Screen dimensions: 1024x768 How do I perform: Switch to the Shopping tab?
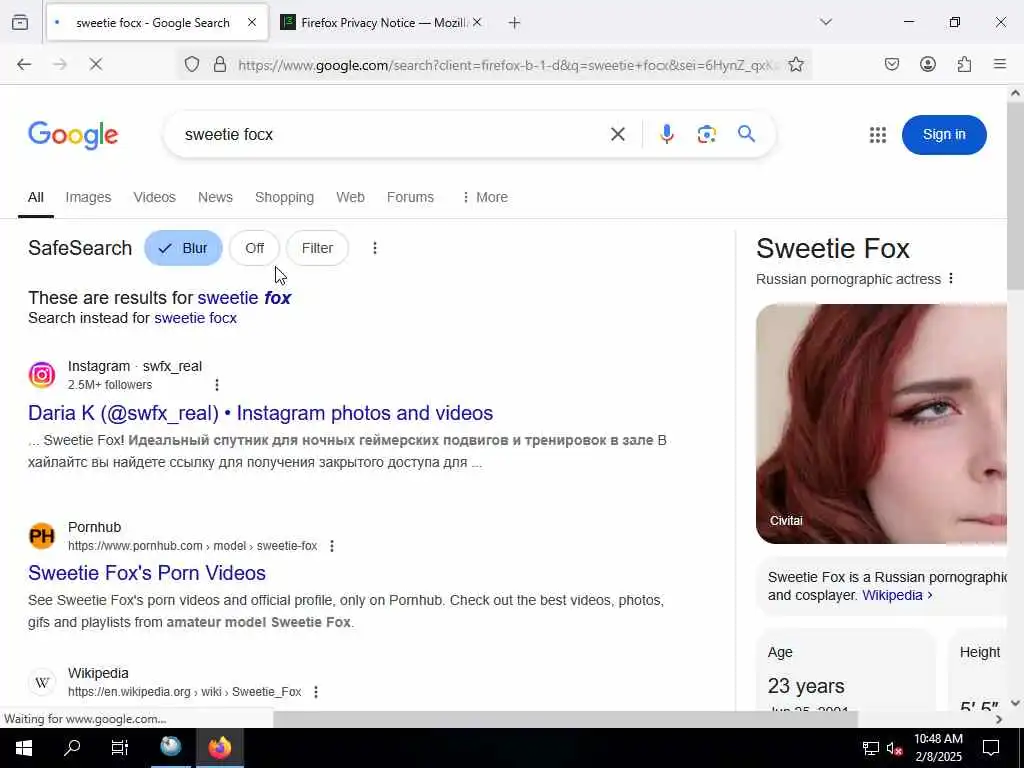(284, 197)
